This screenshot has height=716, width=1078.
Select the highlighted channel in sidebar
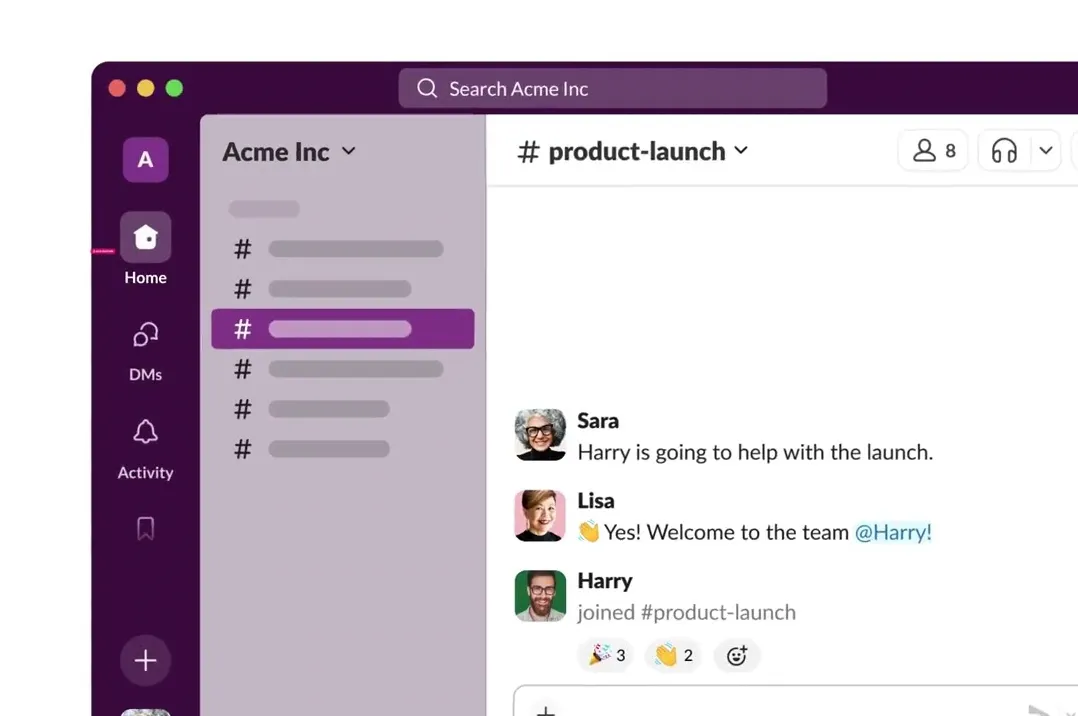[342, 329]
